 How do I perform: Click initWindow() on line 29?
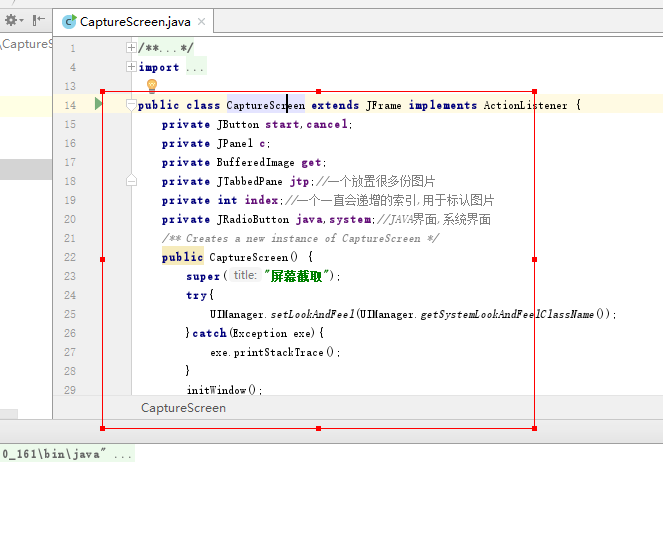click(x=222, y=389)
